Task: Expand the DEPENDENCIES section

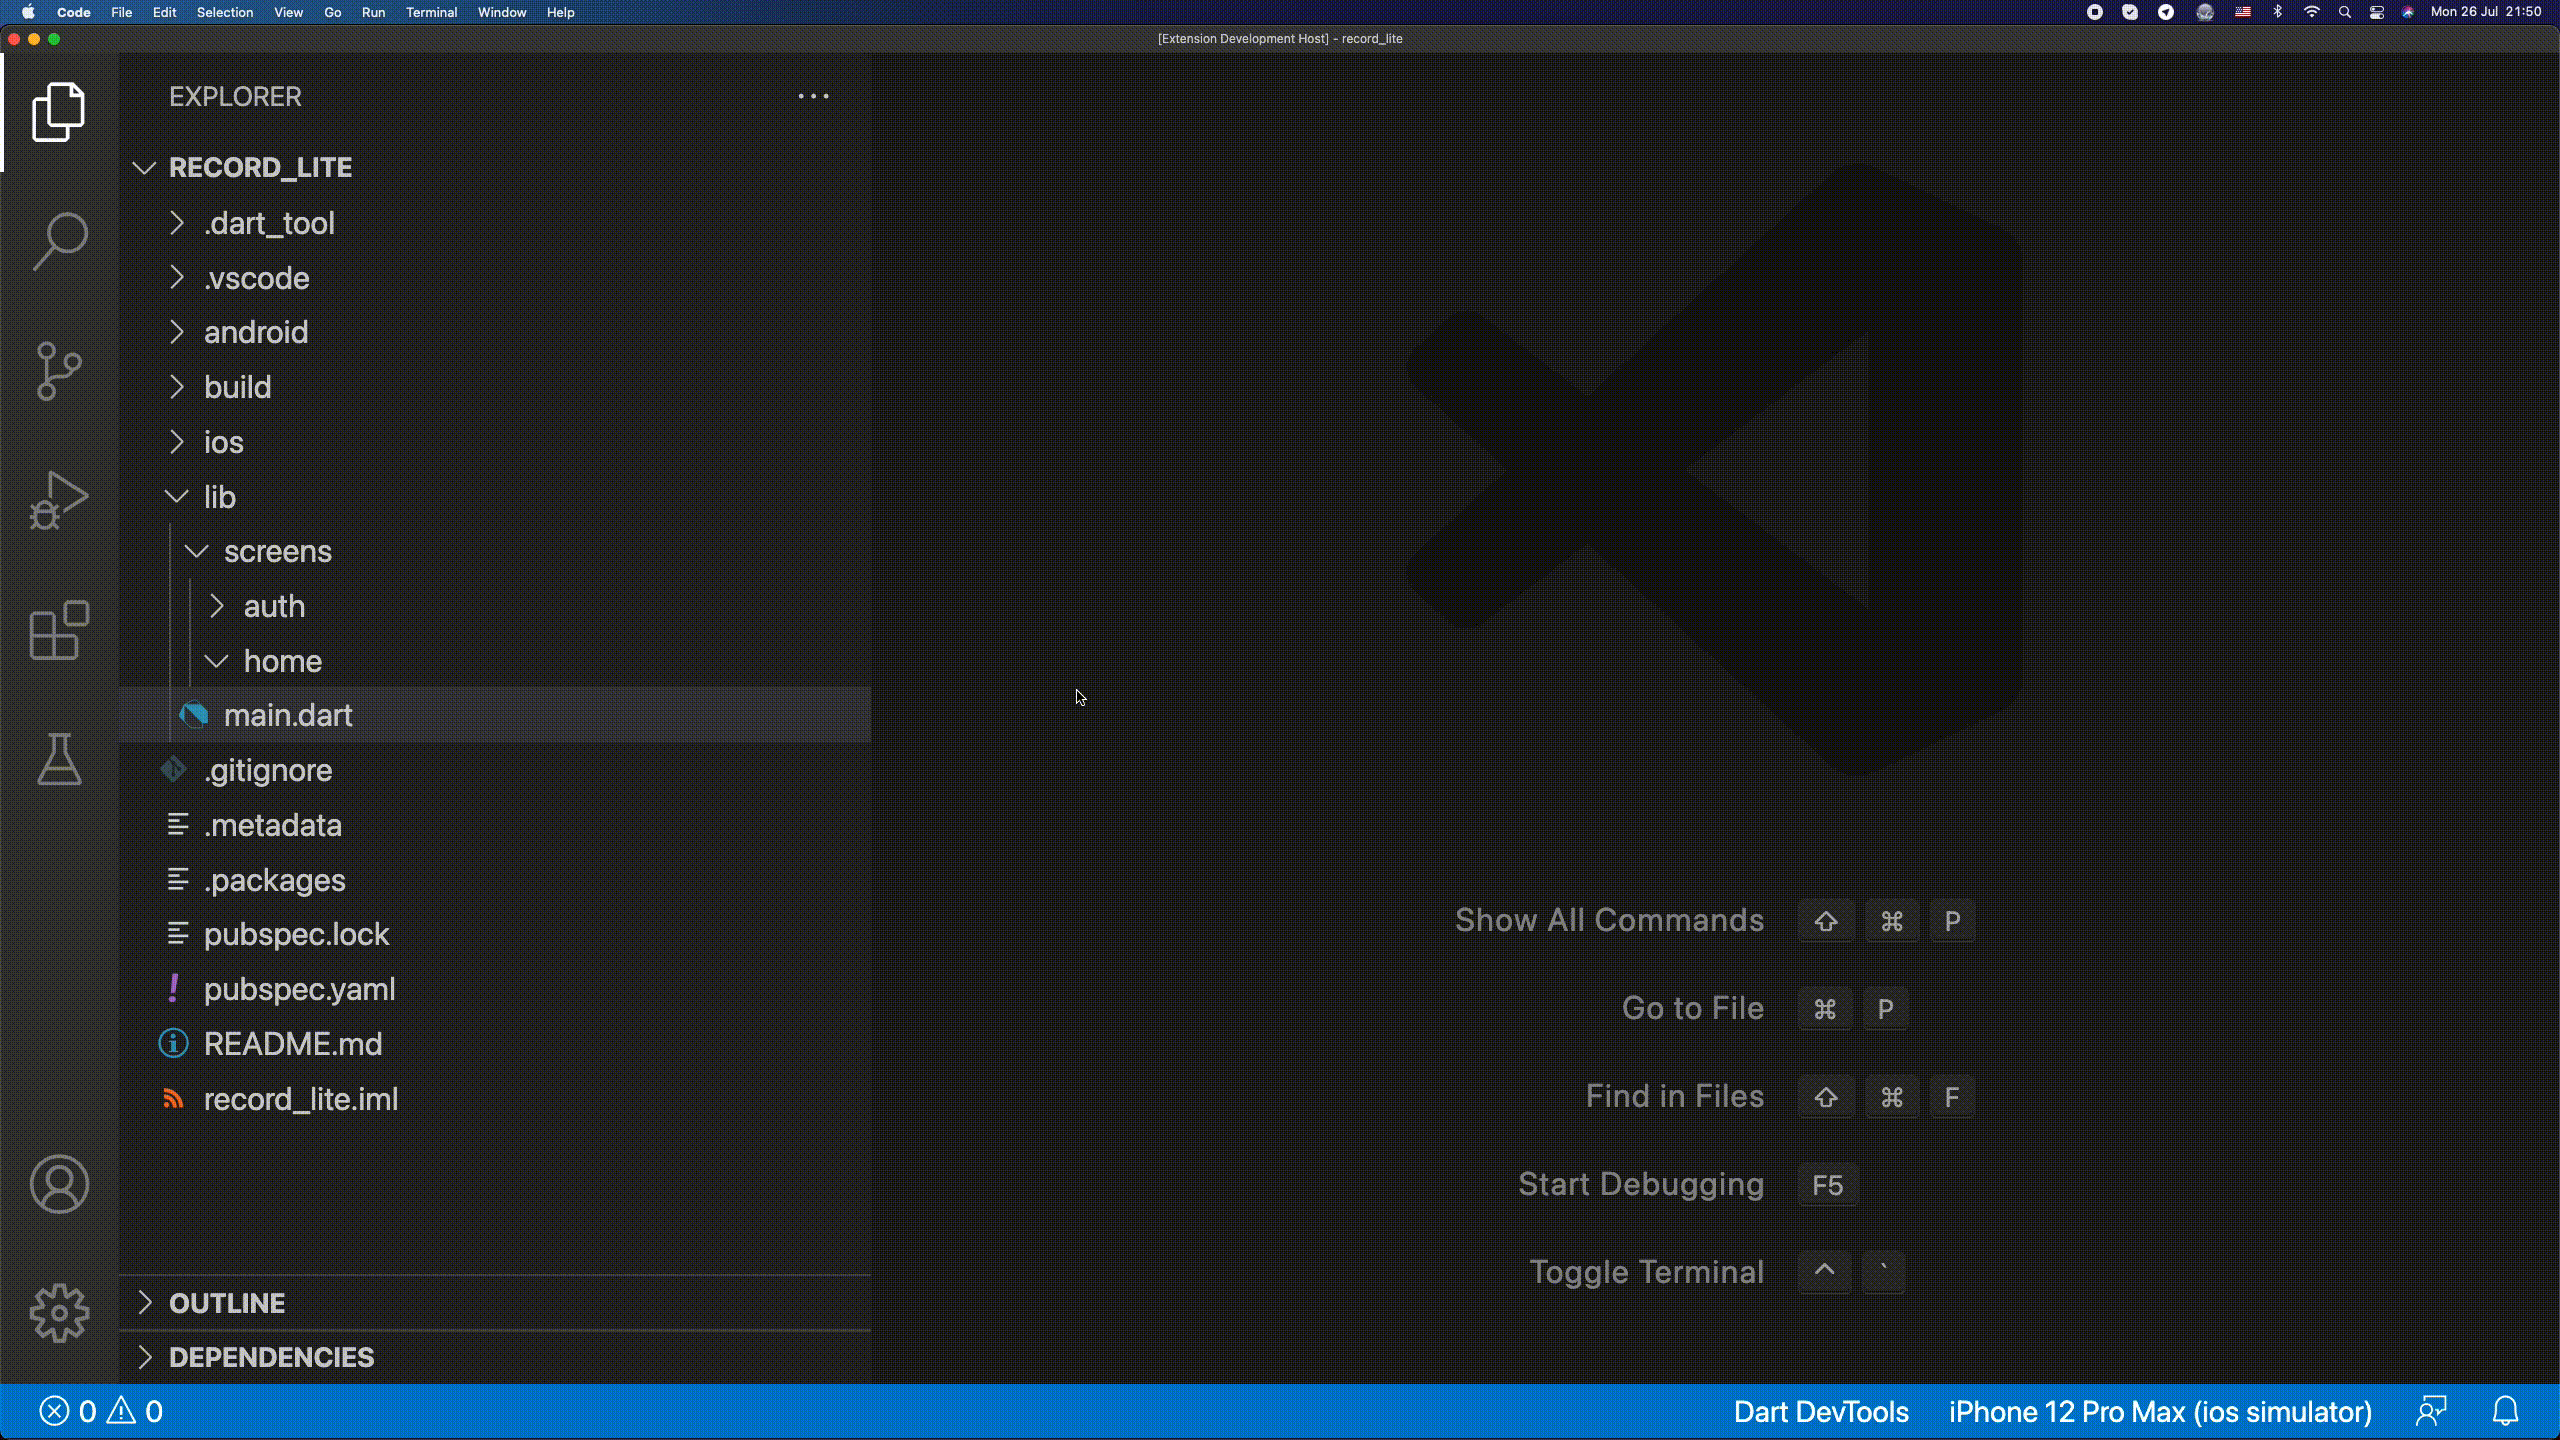Action: [271, 1357]
